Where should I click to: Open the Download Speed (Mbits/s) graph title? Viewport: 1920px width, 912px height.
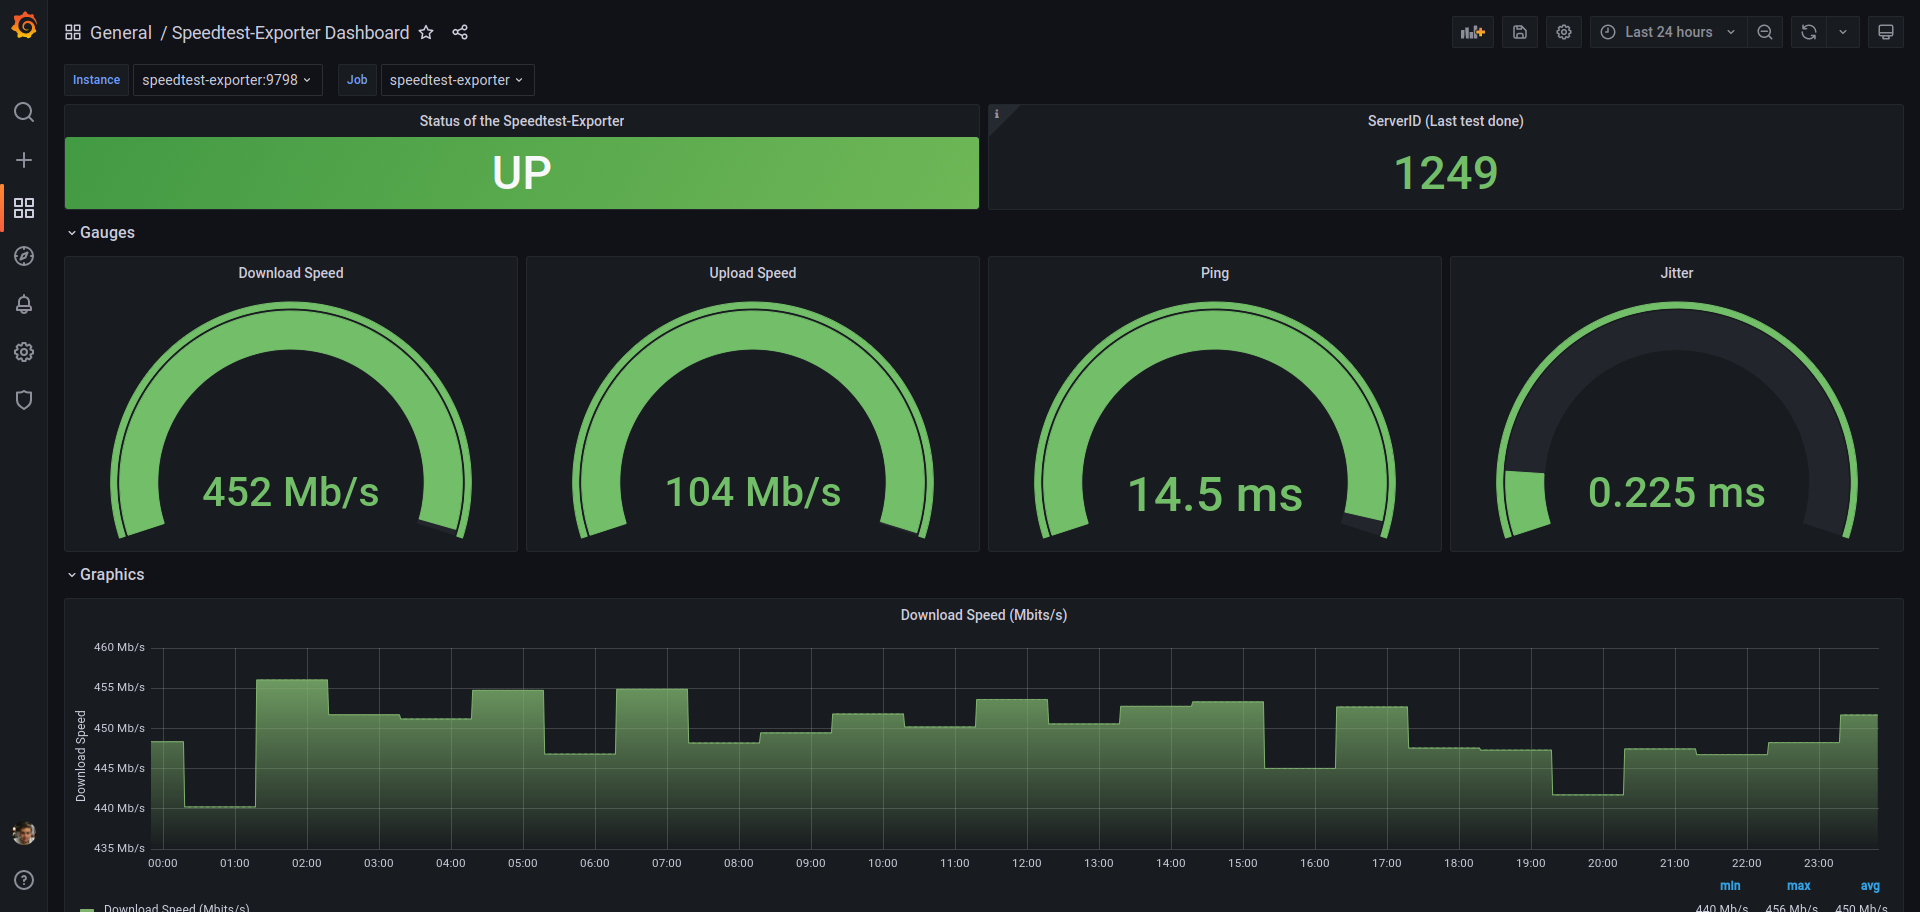tap(984, 615)
